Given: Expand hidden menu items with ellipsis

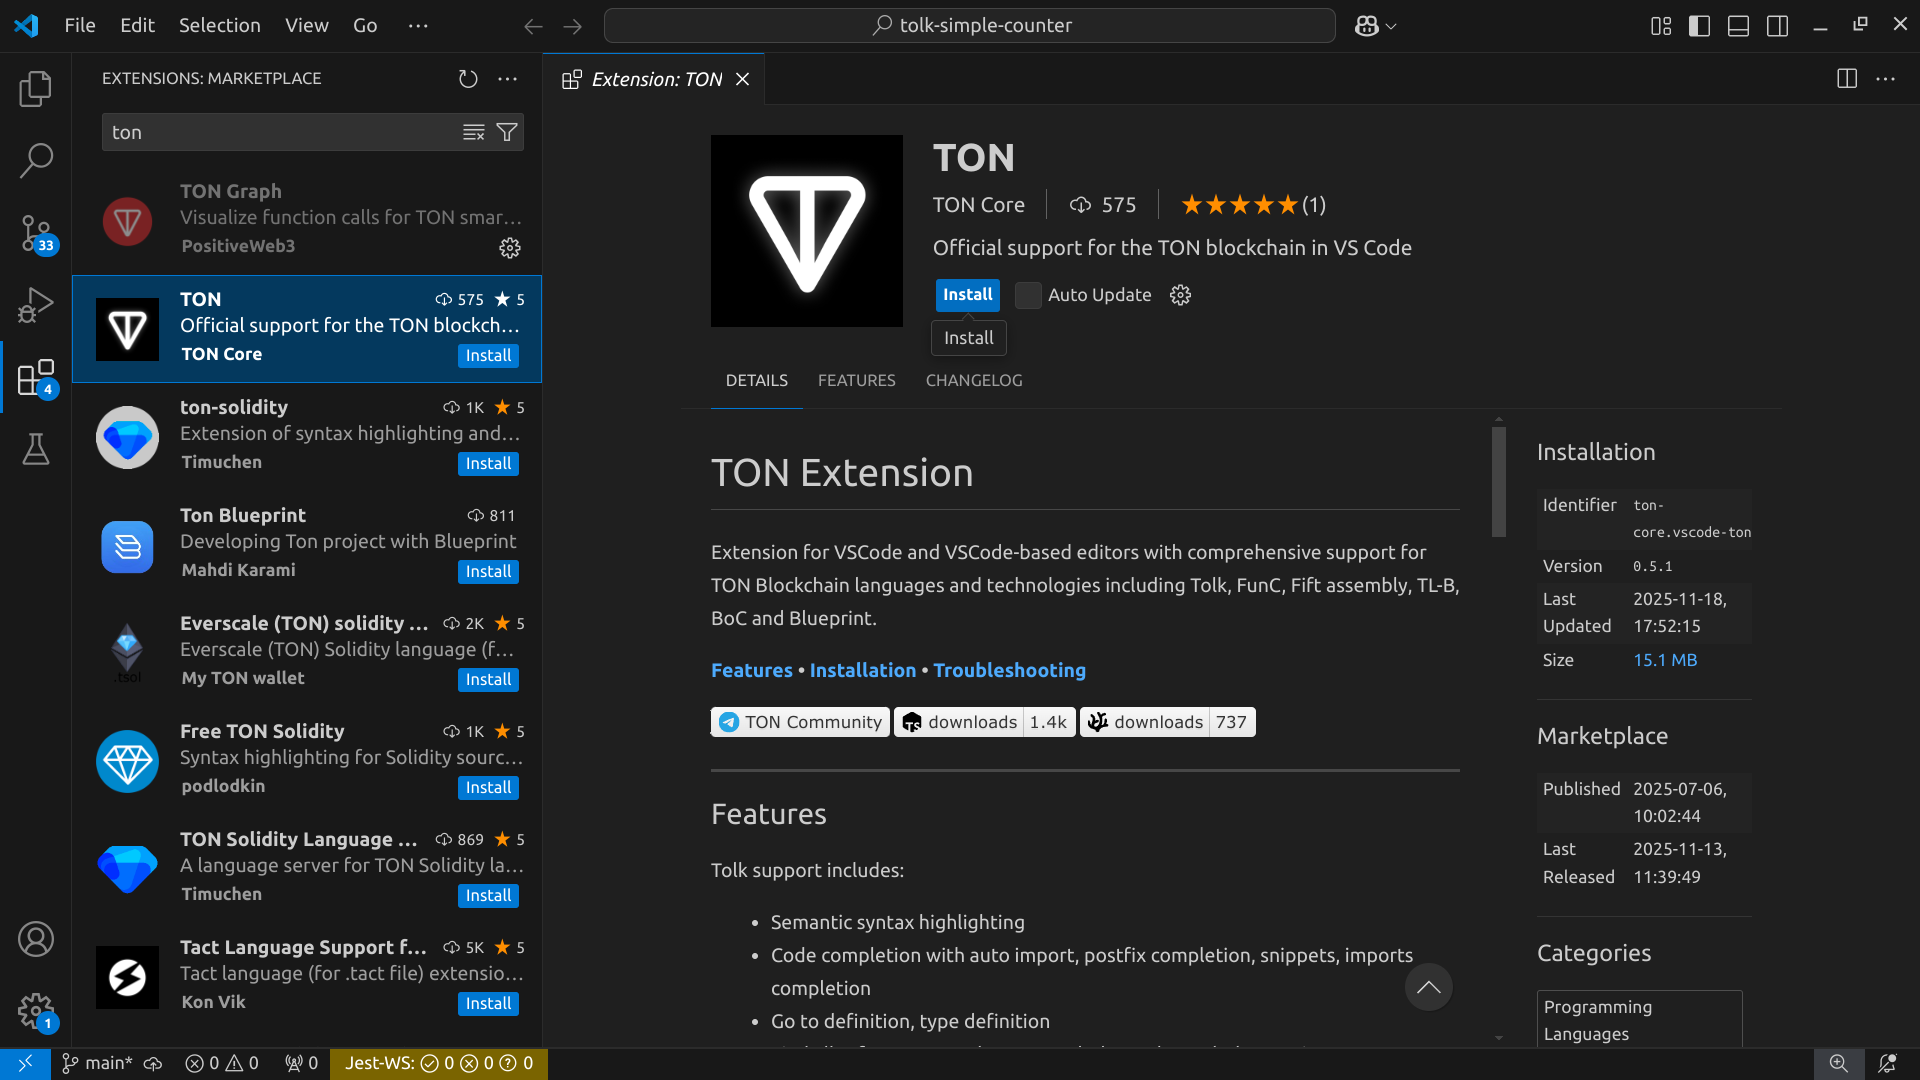Looking at the screenshot, I should coord(418,25).
